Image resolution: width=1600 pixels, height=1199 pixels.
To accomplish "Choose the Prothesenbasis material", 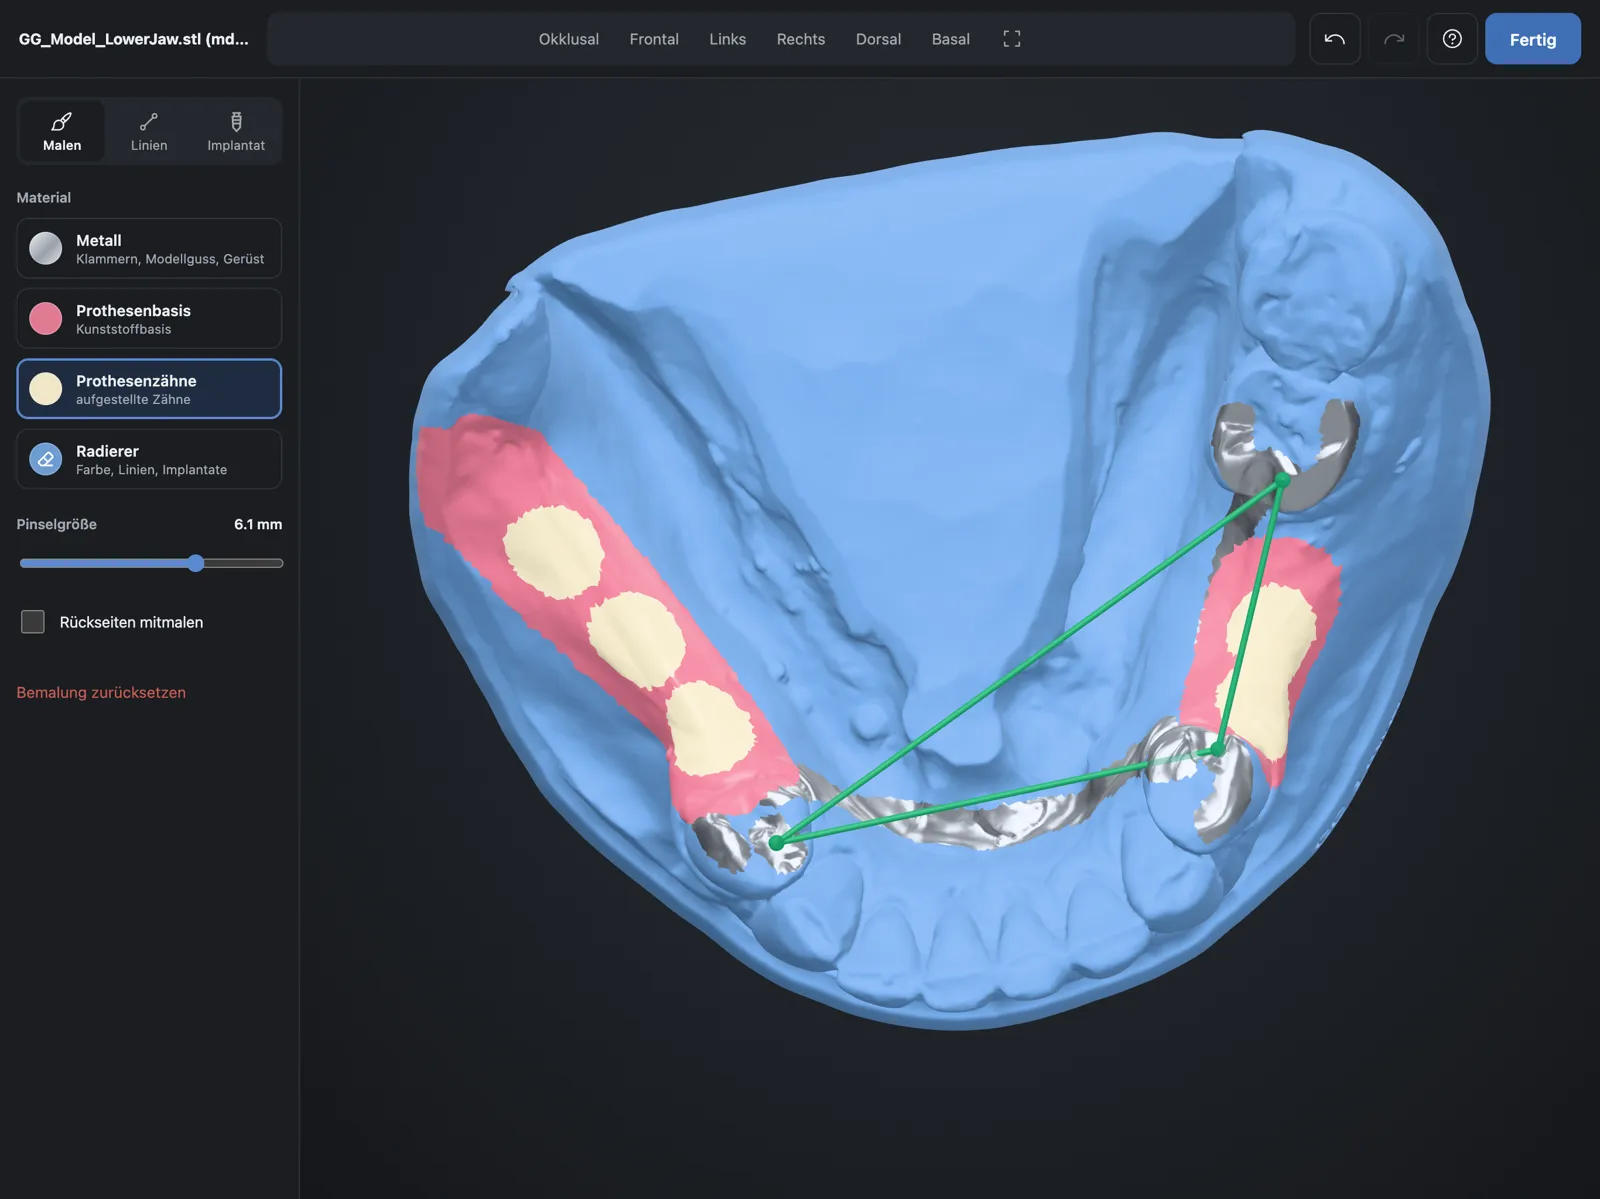I will click(x=149, y=318).
